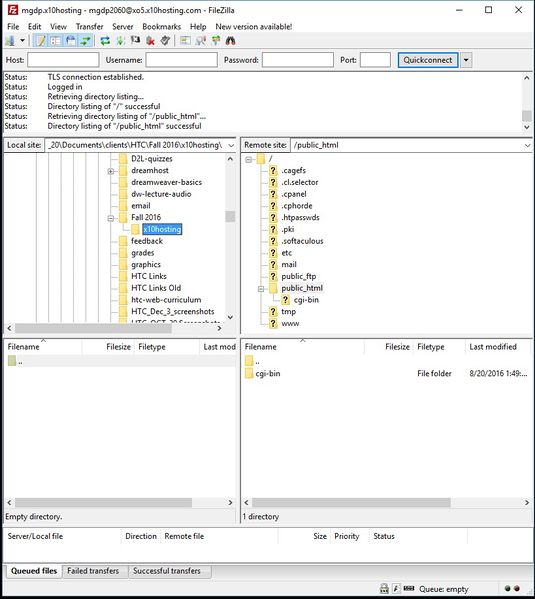Switch to the Successful transfers tab
This screenshot has height=599, width=535.
click(x=167, y=571)
